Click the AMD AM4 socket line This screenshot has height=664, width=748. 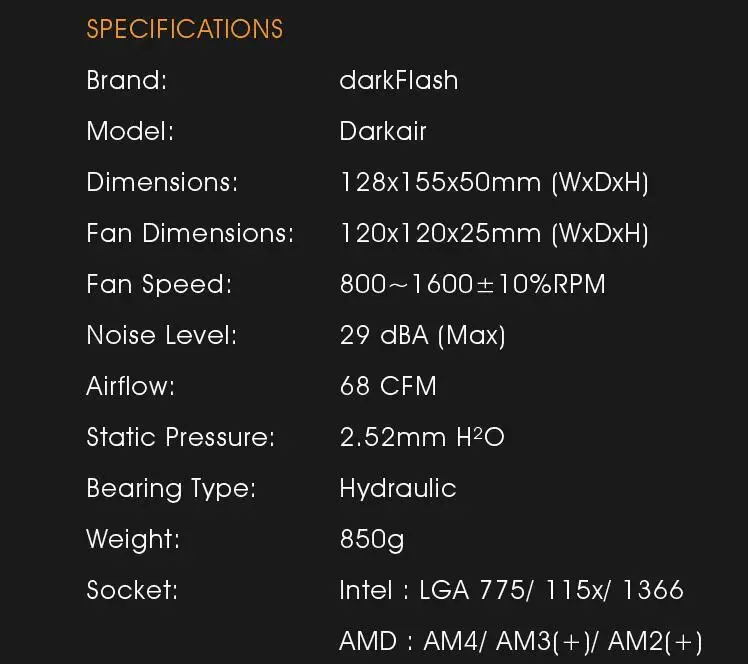coord(520,641)
